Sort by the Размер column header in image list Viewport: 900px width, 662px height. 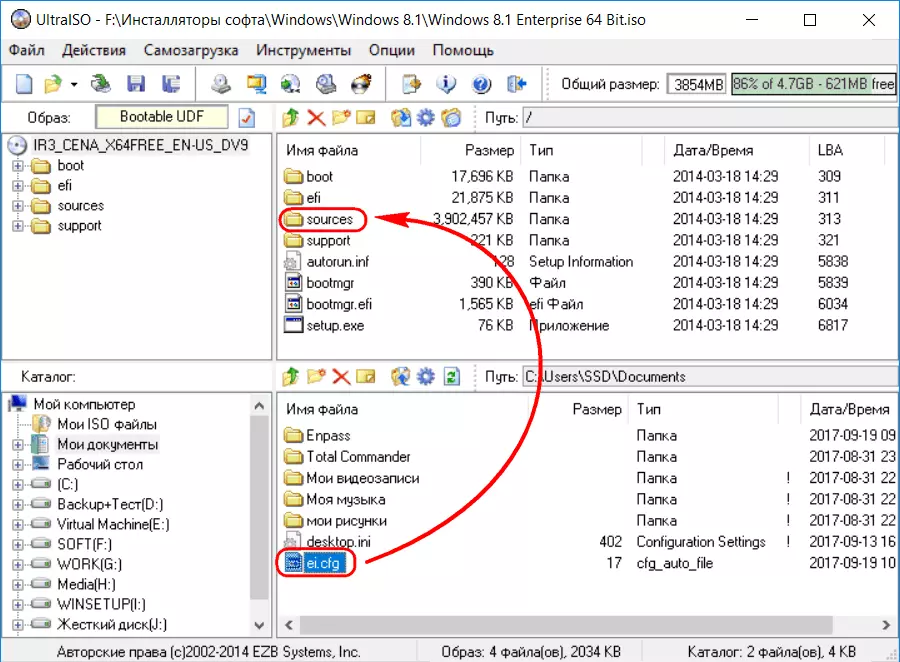point(489,150)
